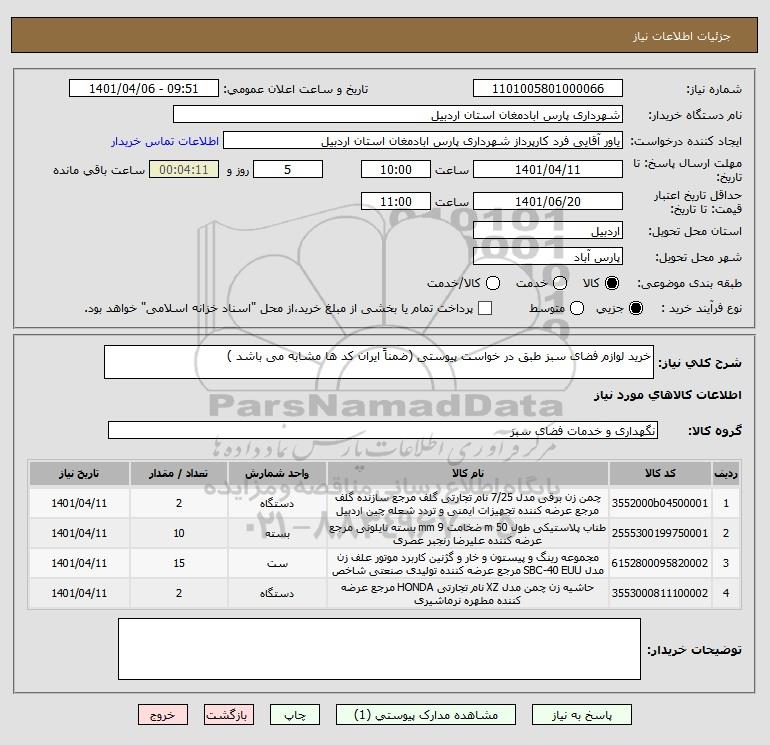Image resolution: width=770 pixels, height=745 pixels.
Task: Click item code 615280009582​0002 in row 3
Action: click(x=660, y=563)
